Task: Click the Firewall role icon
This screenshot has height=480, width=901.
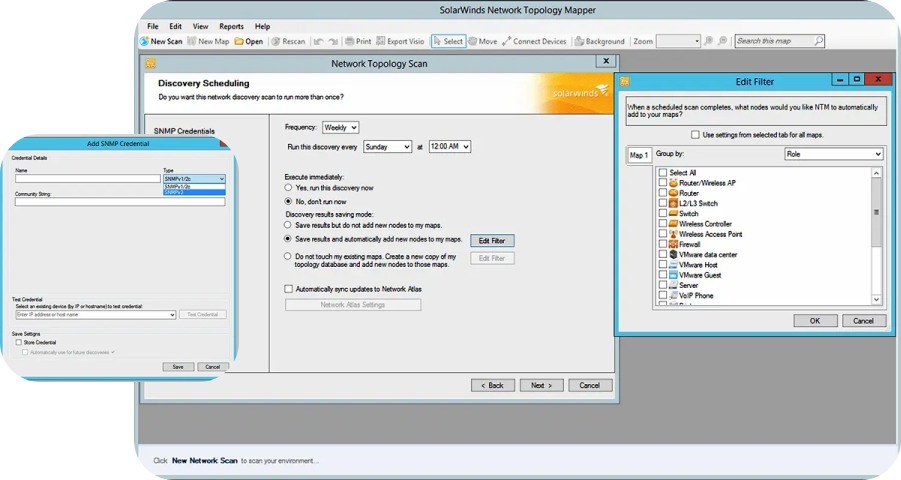Action: [x=673, y=244]
